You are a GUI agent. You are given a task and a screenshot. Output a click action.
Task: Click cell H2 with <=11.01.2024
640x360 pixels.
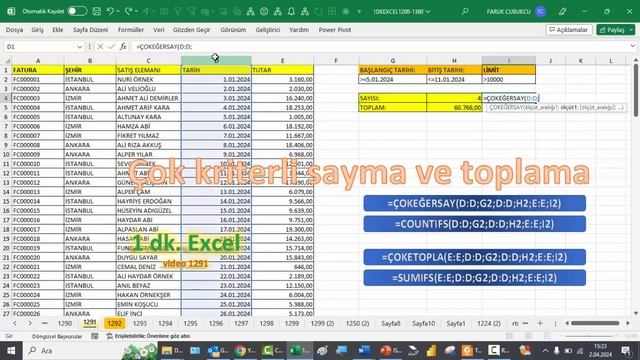[454, 80]
